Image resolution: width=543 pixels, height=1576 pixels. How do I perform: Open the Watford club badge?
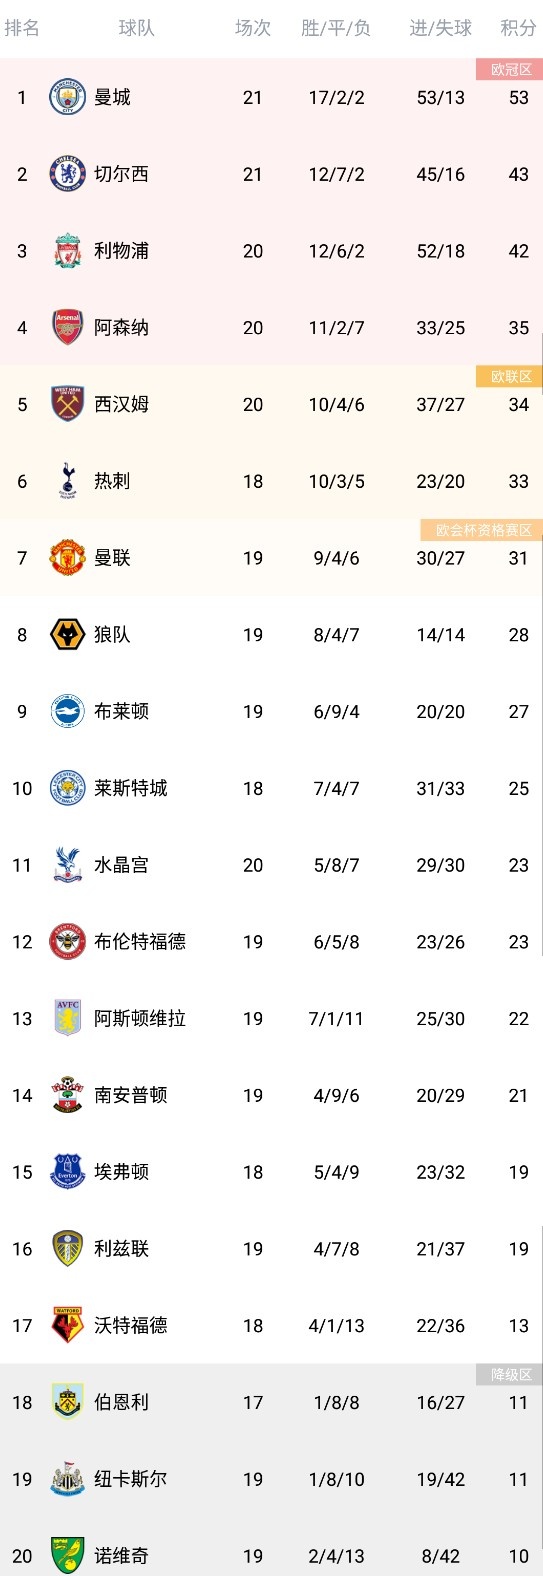click(68, 1325)
